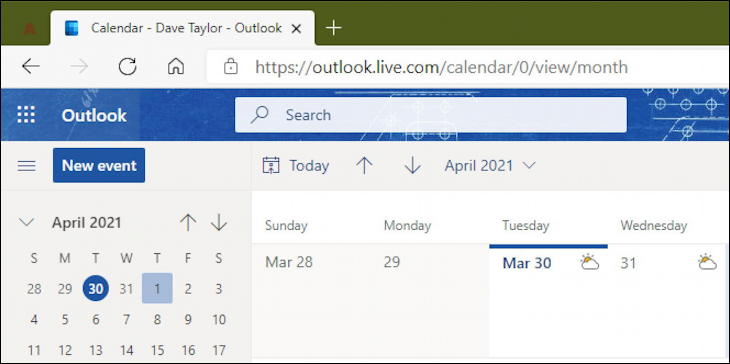Go to previous month in main toolbar
The width and height of the screenshot is (730, 364).
(x=364, y=166)
